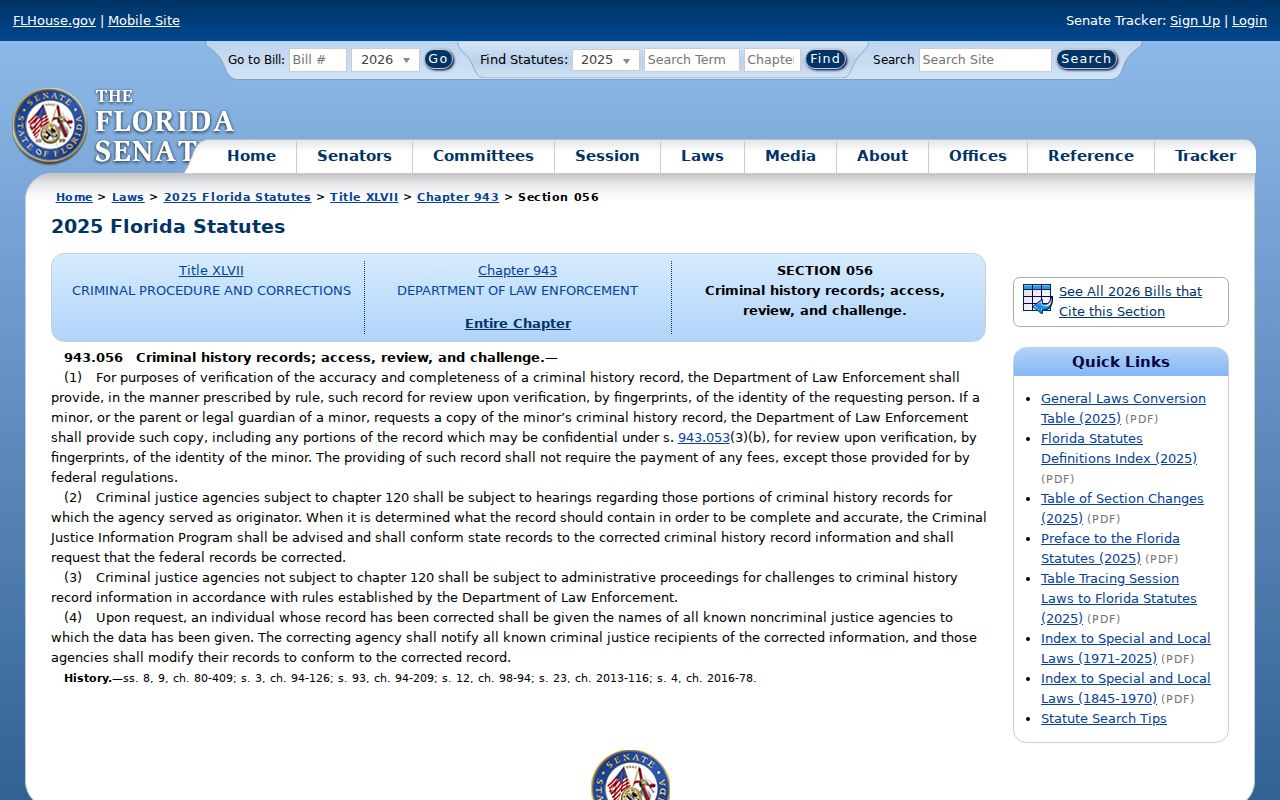Image resolution: width=1280 pixels, height=800 pixels.
Task: Click the Search Site input field
Action: [985, 60]
